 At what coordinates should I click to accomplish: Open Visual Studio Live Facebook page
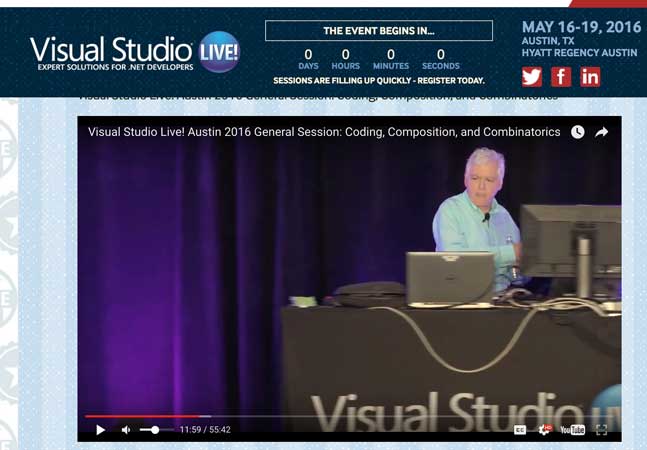click(x=561, y=77)
